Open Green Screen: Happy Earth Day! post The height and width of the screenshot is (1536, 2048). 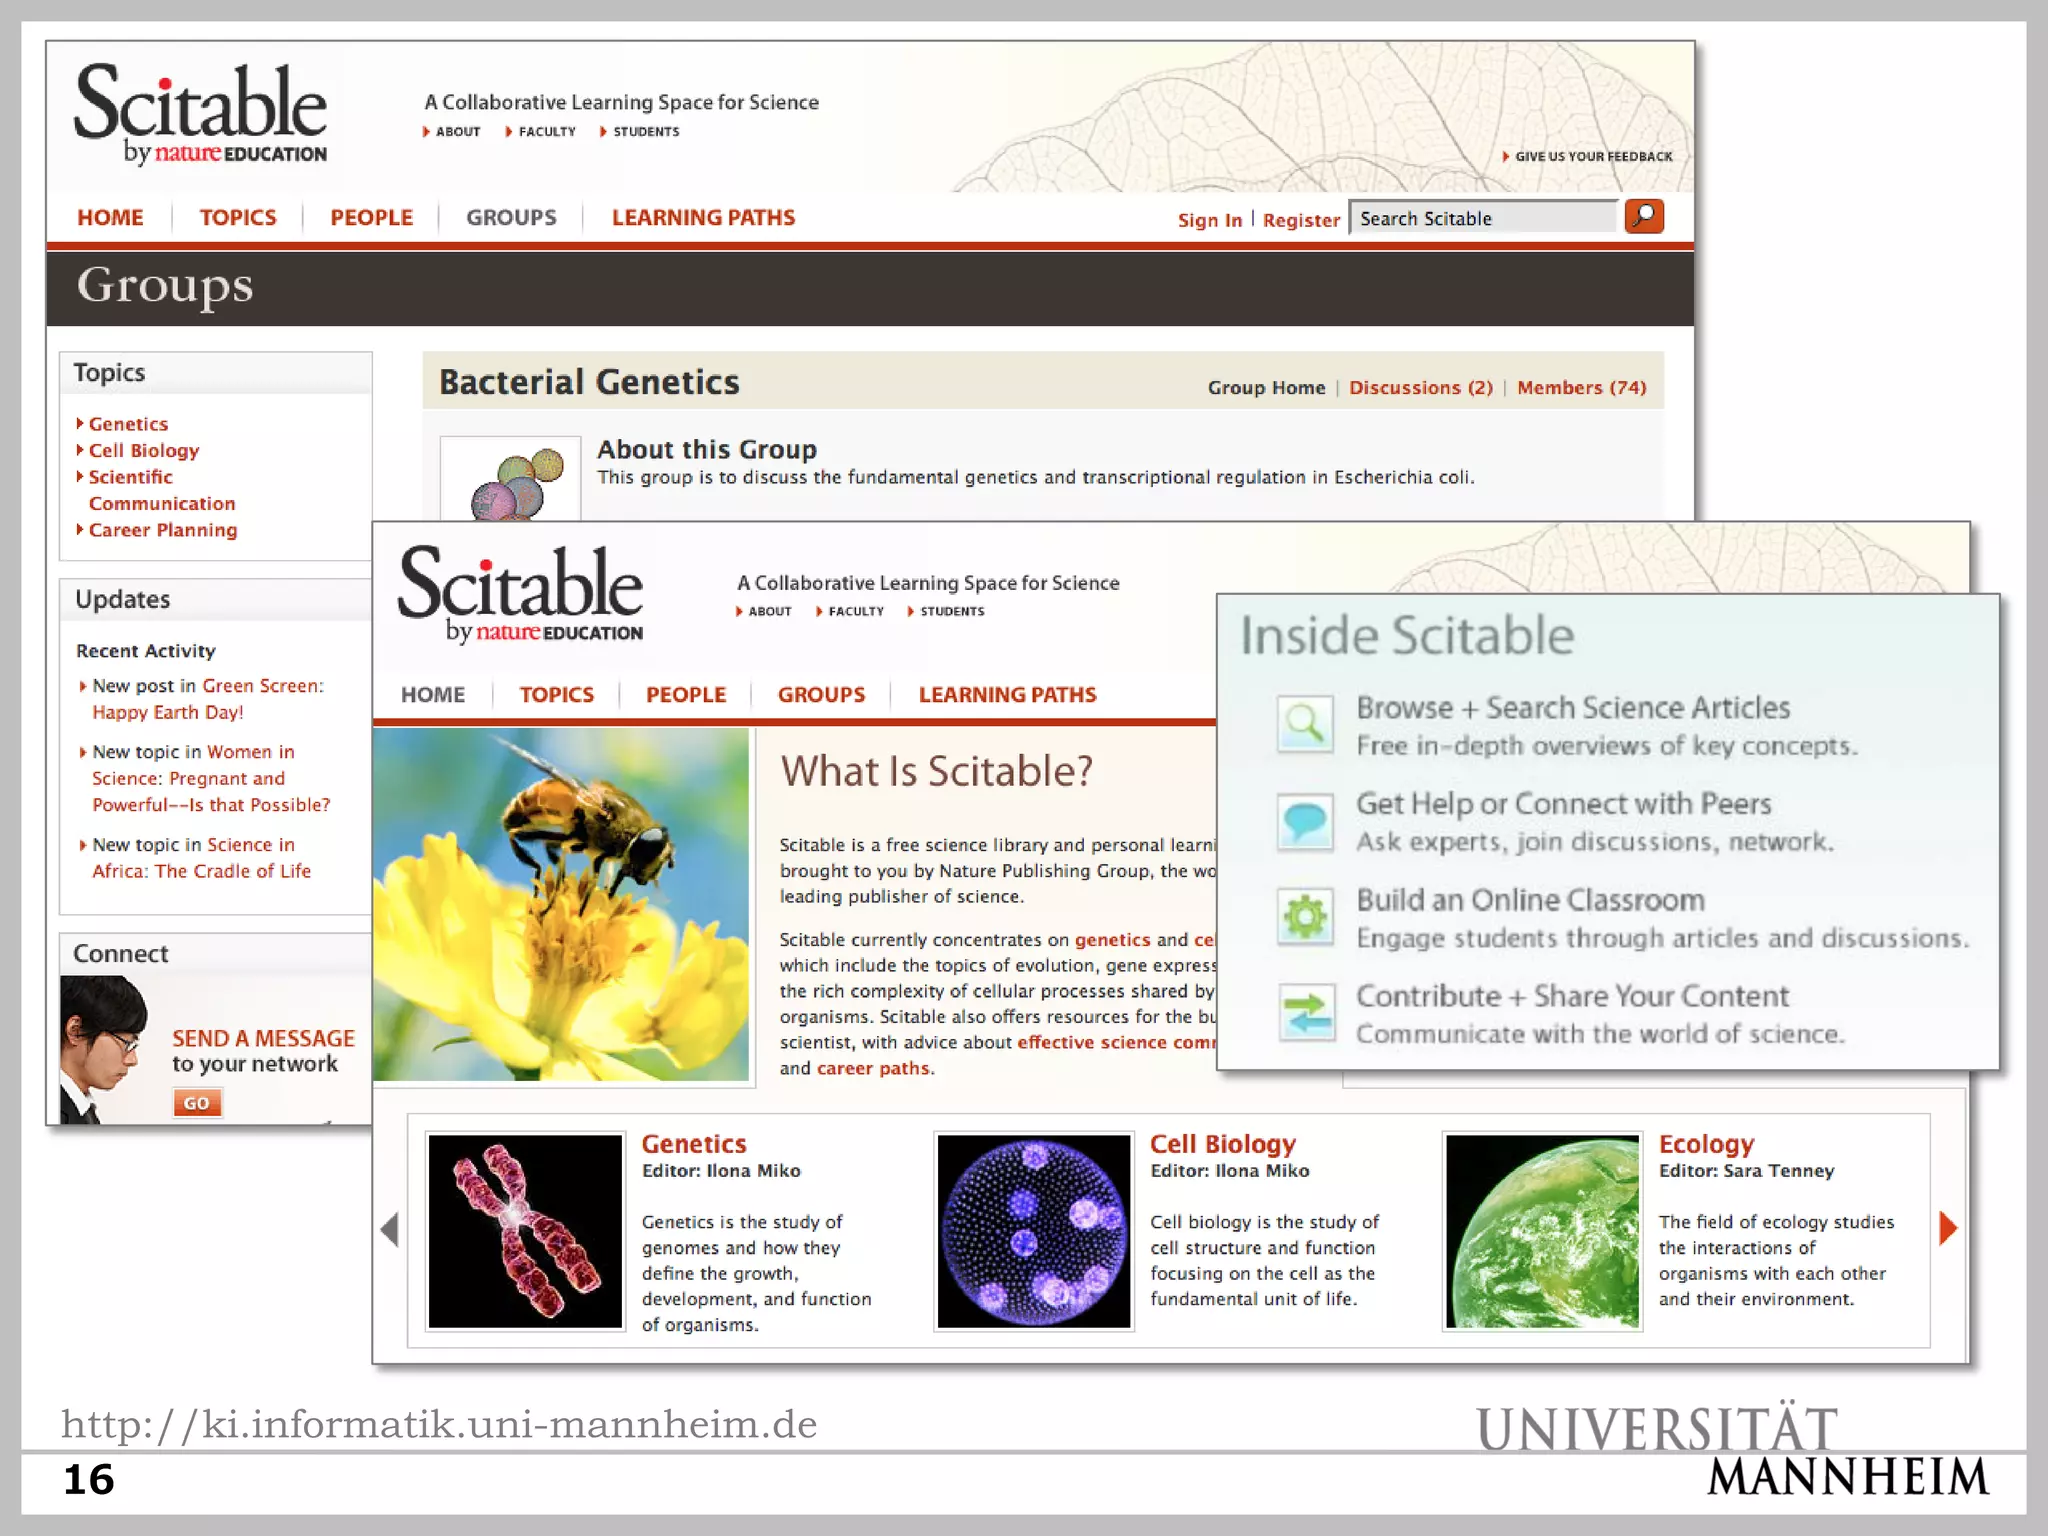click(x=208, y=699)
